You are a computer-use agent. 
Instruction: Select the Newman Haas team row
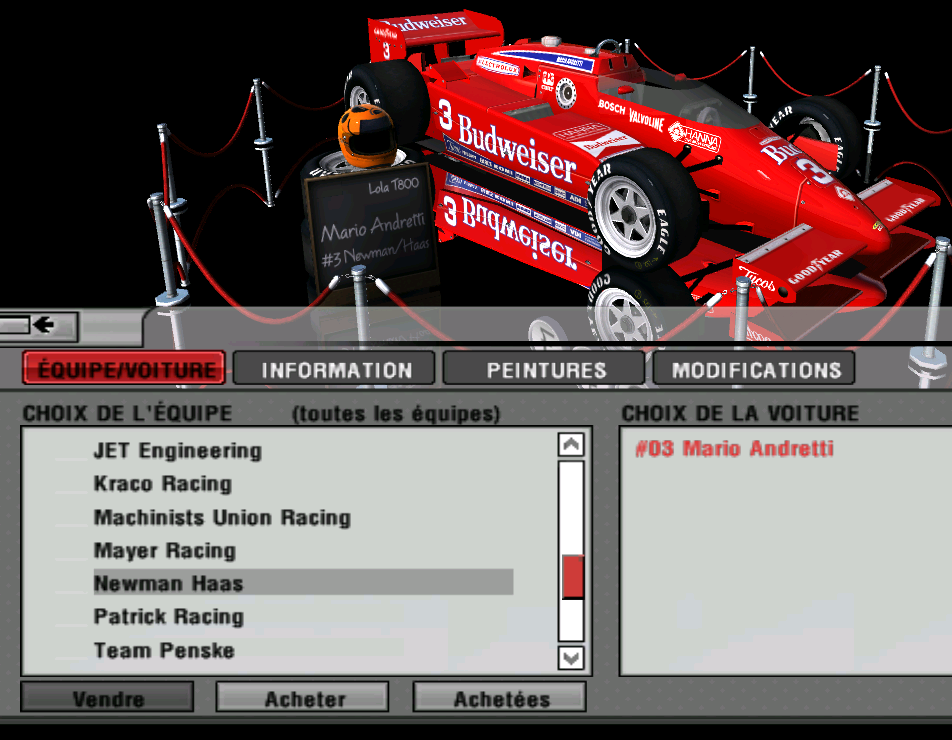click(304, 583)
